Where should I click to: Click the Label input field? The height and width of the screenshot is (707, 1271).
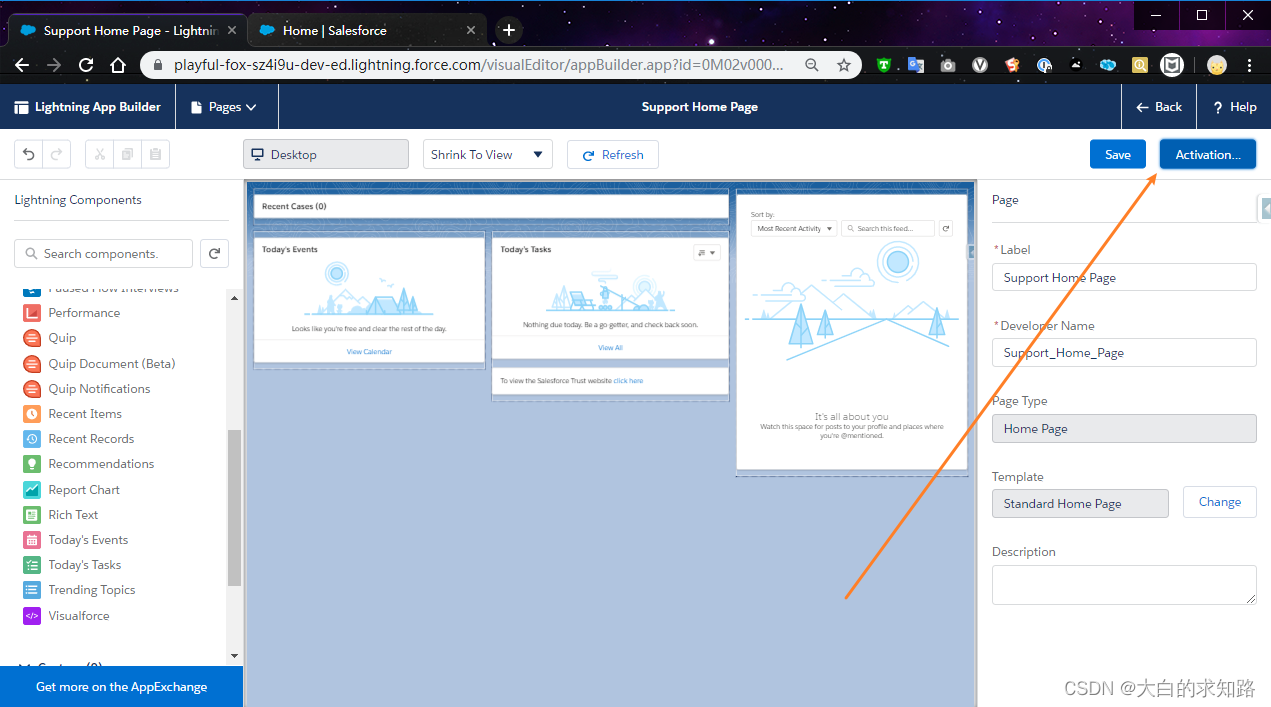coord(1124,277)
